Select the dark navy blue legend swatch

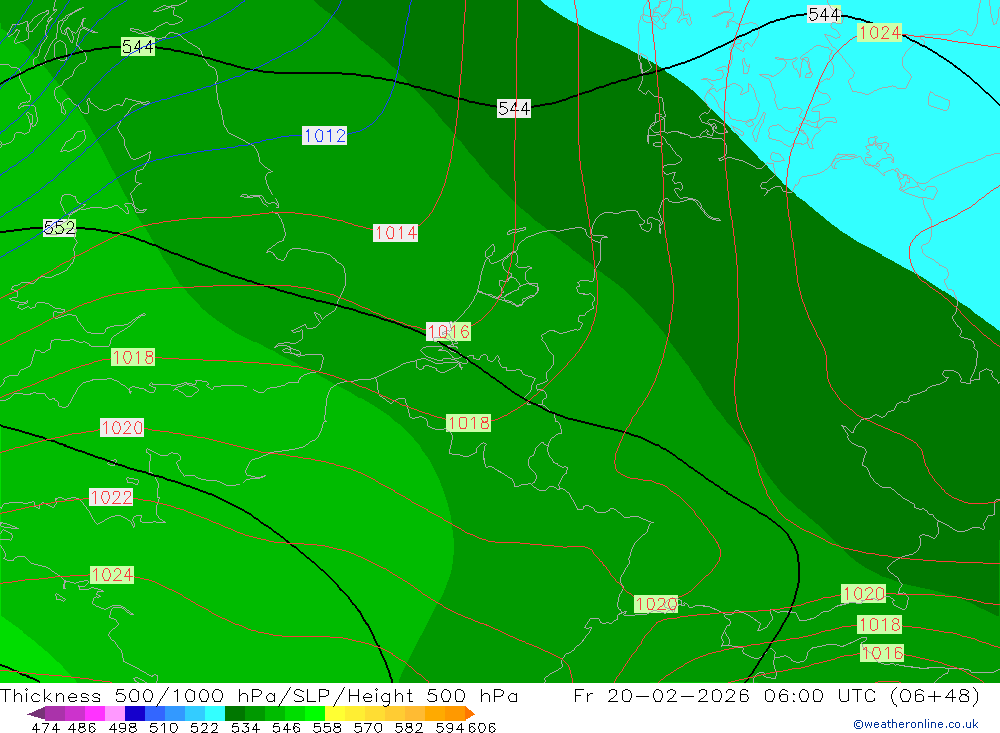[135, 713]
